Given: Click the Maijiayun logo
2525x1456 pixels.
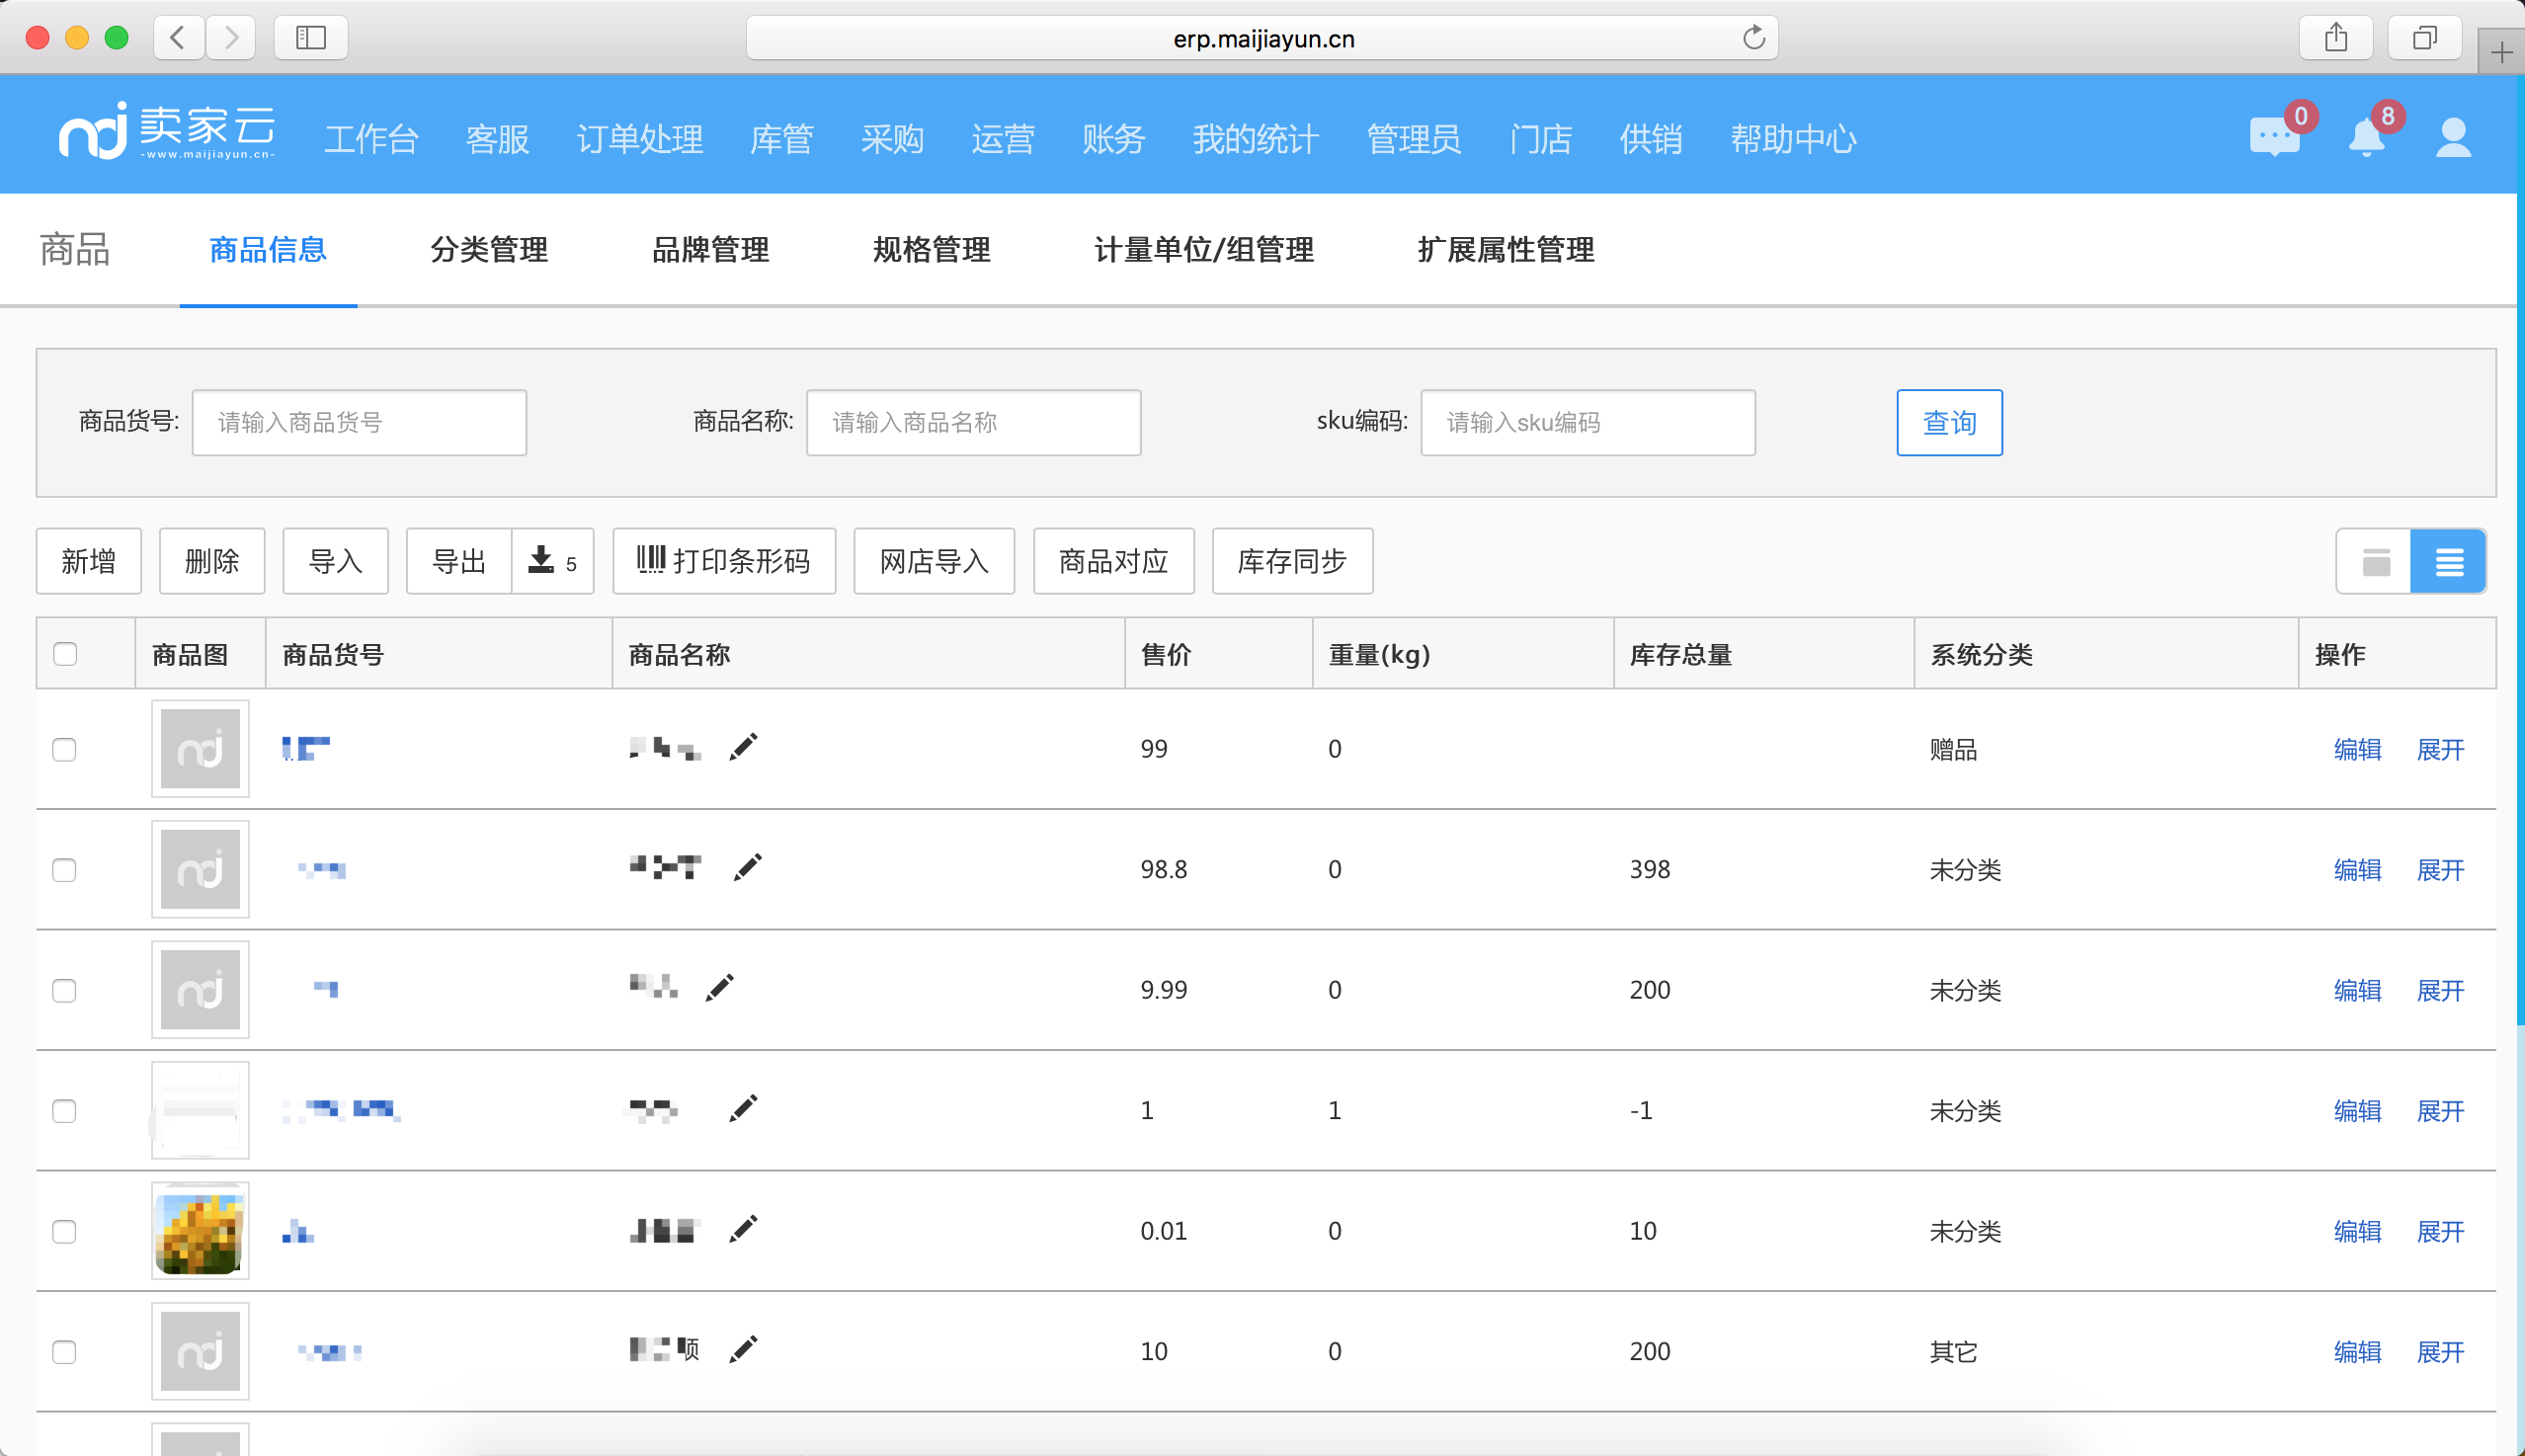Looking at the screenshot, I should 166,131.
